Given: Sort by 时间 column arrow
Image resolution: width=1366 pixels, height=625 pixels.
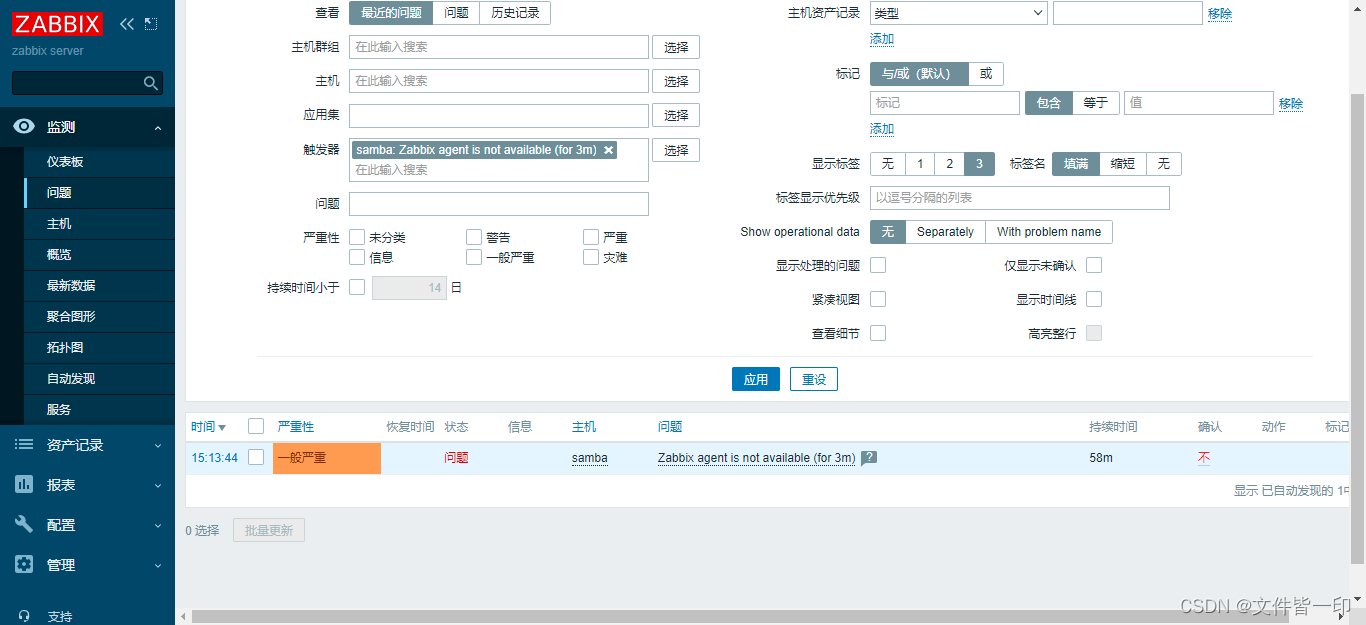Looking at the screenshot, I should tap(222, 428).
